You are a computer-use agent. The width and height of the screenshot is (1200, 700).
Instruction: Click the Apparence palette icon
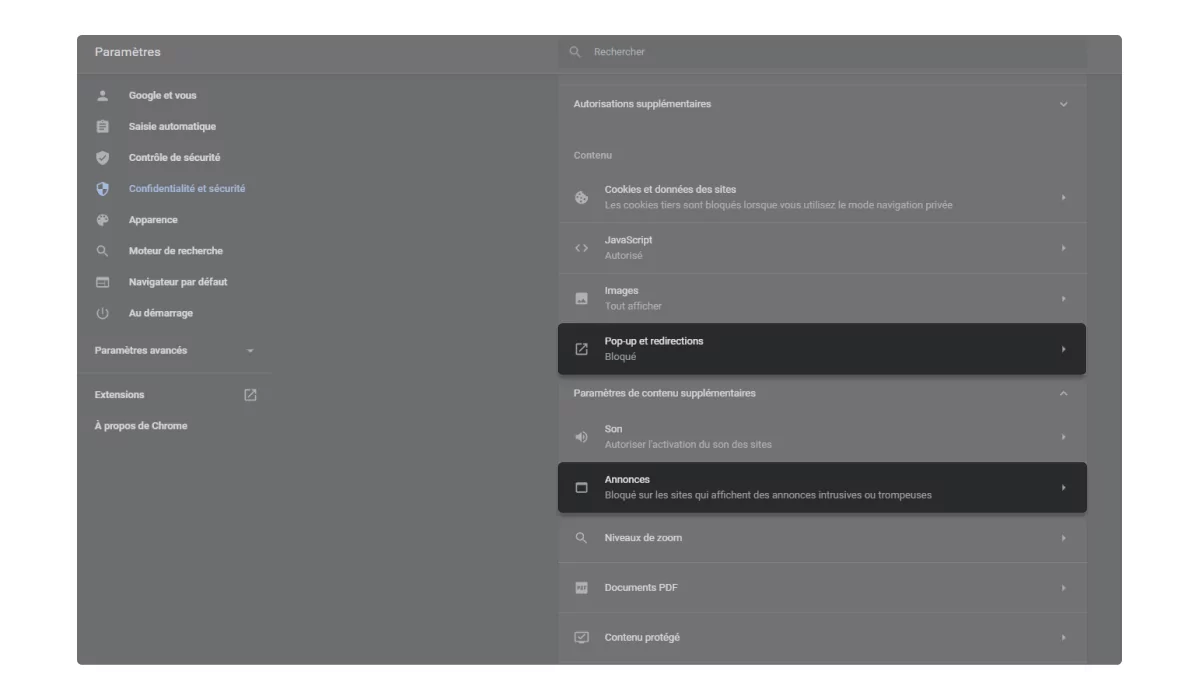(x=102, y=220)
